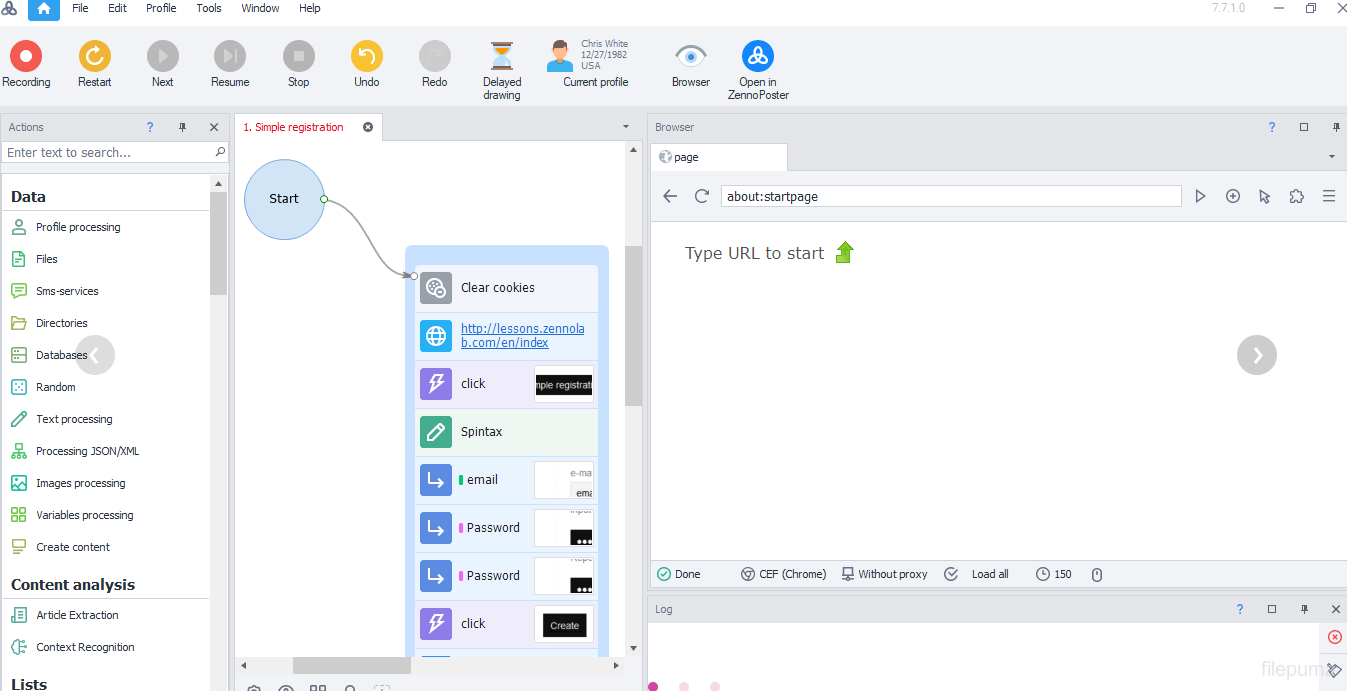1347x691 pixels.
Task: Click the Delayed drawing hourglass icon
Action: click(501, 57)
